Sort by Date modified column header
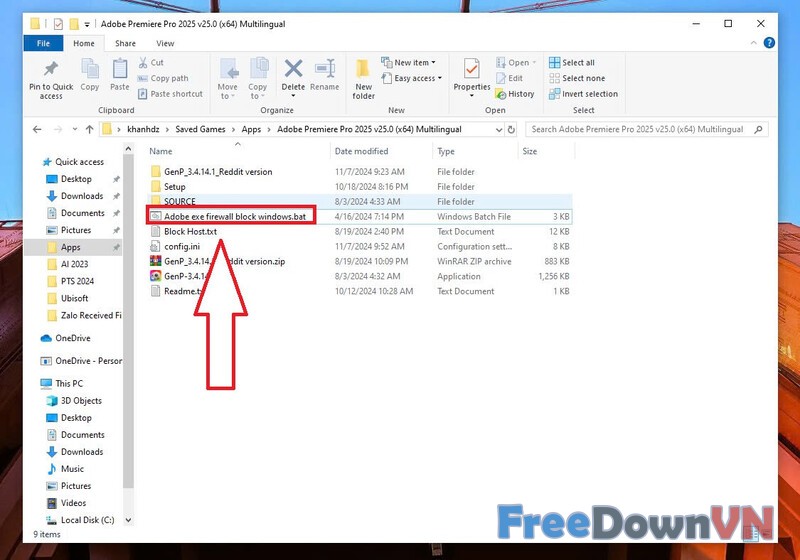This screenshot has width=800, height=560. coord(361,151)
